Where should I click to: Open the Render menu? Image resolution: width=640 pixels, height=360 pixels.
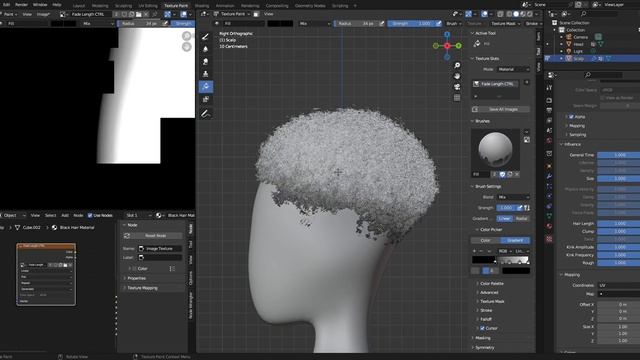21,4
